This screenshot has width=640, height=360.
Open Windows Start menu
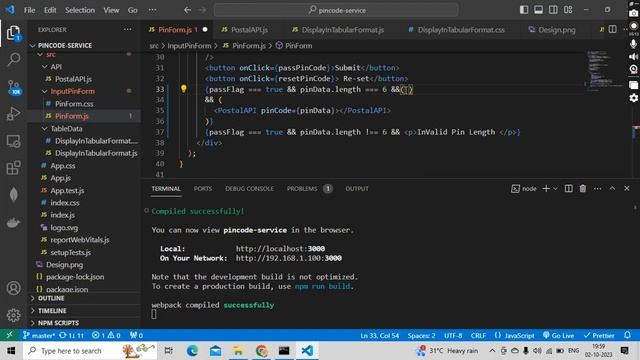click(x=11, y=351)
